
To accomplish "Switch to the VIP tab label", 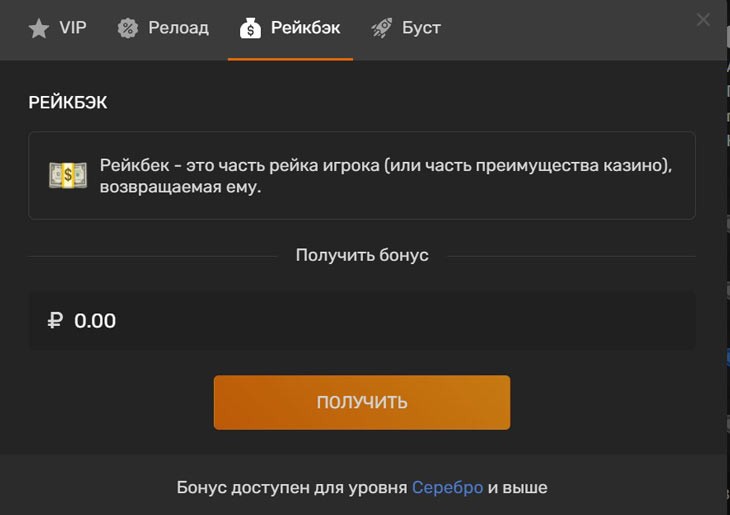I will (73, 28).
